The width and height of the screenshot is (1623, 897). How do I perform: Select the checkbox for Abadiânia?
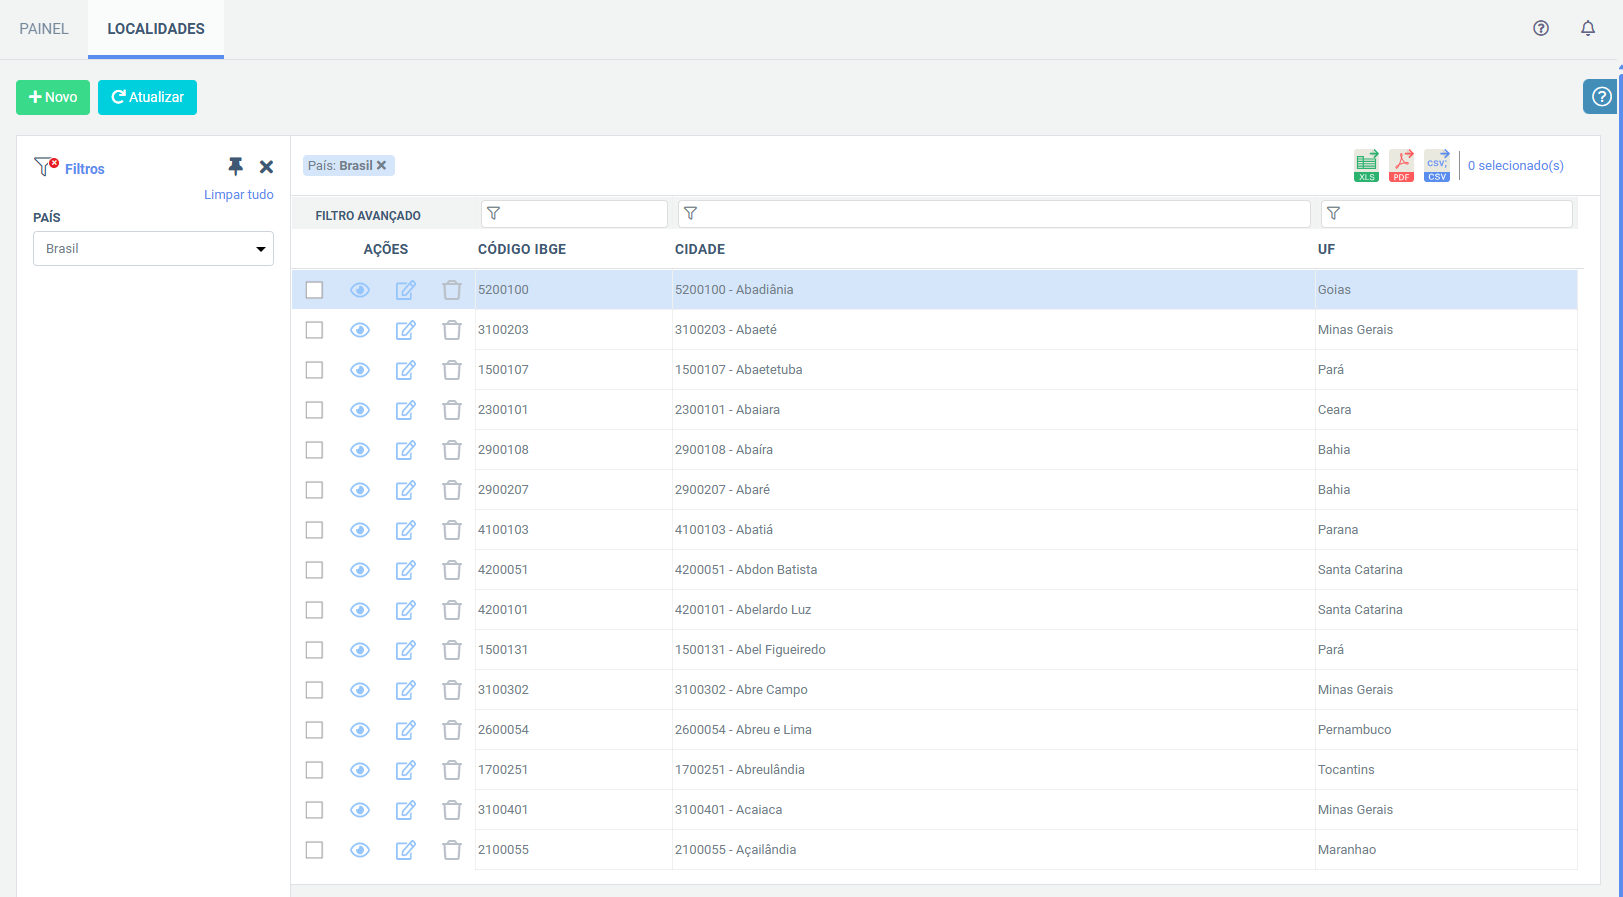[x=314, y=290]
